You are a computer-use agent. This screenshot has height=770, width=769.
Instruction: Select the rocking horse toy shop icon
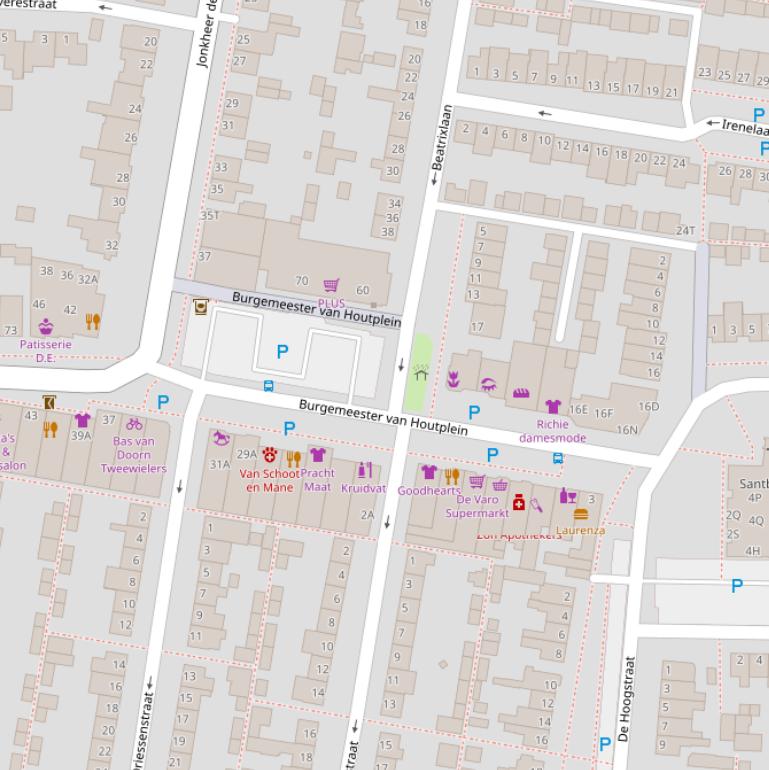click(x=221, y=438)
